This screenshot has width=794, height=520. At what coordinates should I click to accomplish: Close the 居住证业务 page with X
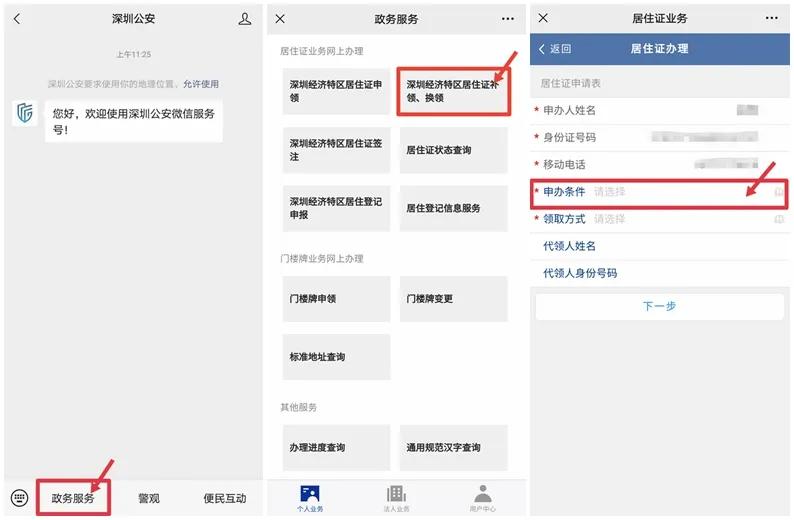(543, 18)
